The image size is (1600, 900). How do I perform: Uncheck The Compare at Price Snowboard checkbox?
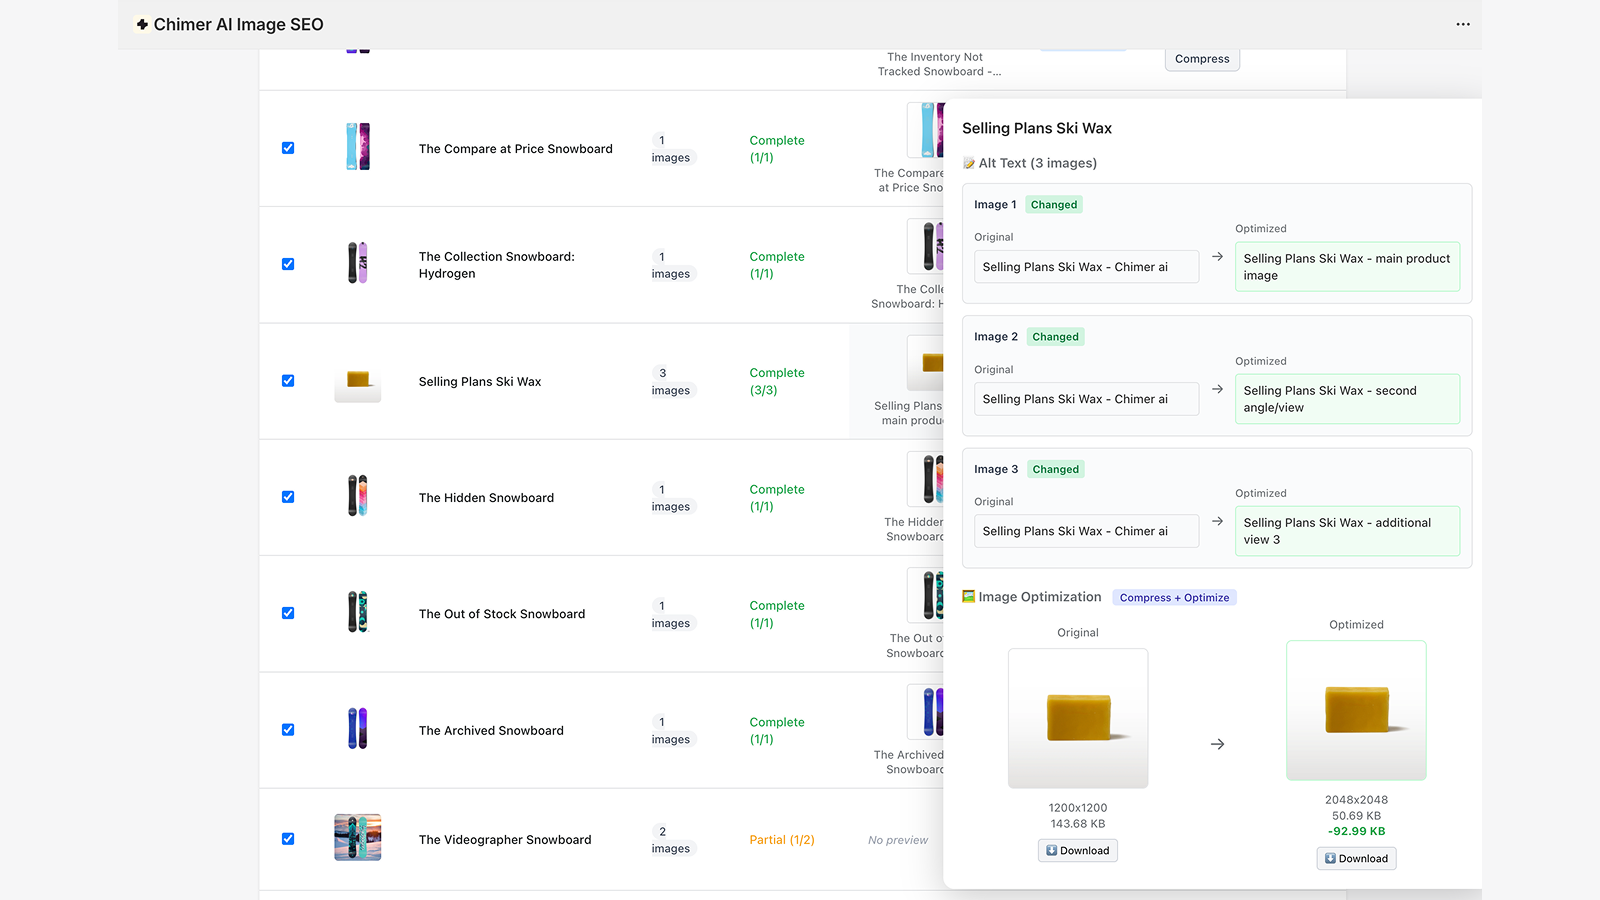pyautogui.click(x=288, y=148)
